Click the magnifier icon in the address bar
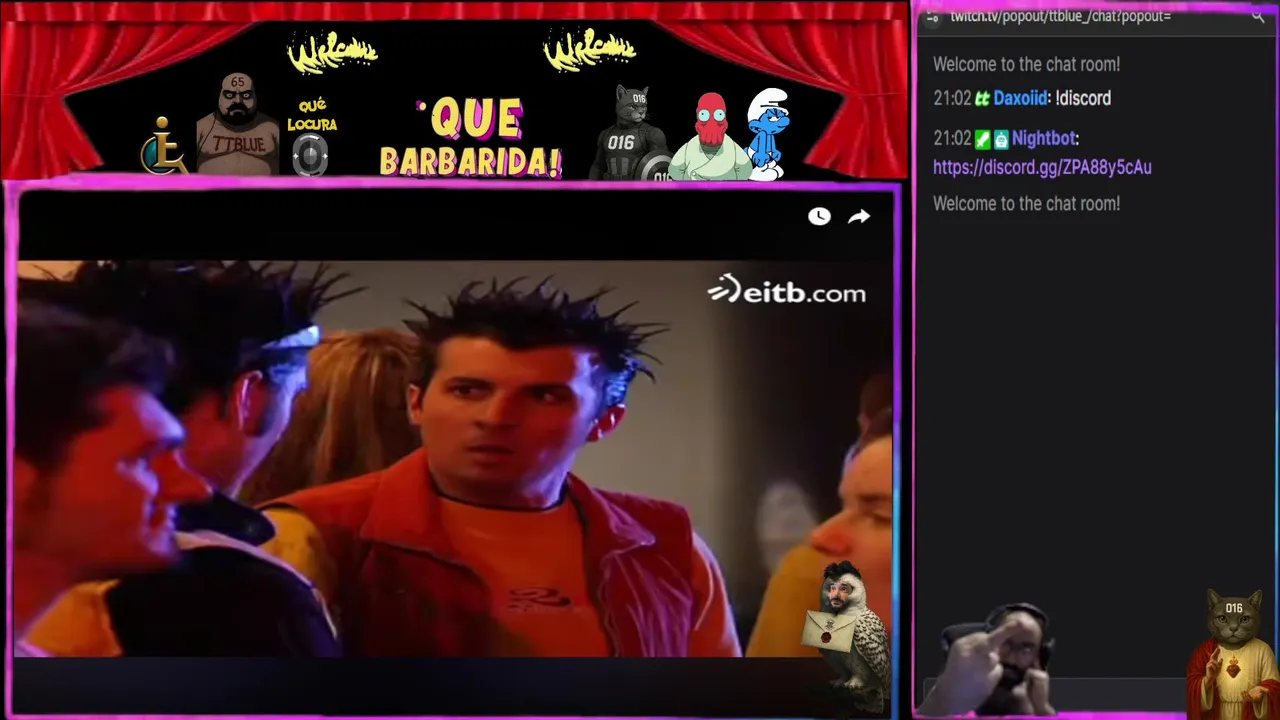 tap(1258, 16)
